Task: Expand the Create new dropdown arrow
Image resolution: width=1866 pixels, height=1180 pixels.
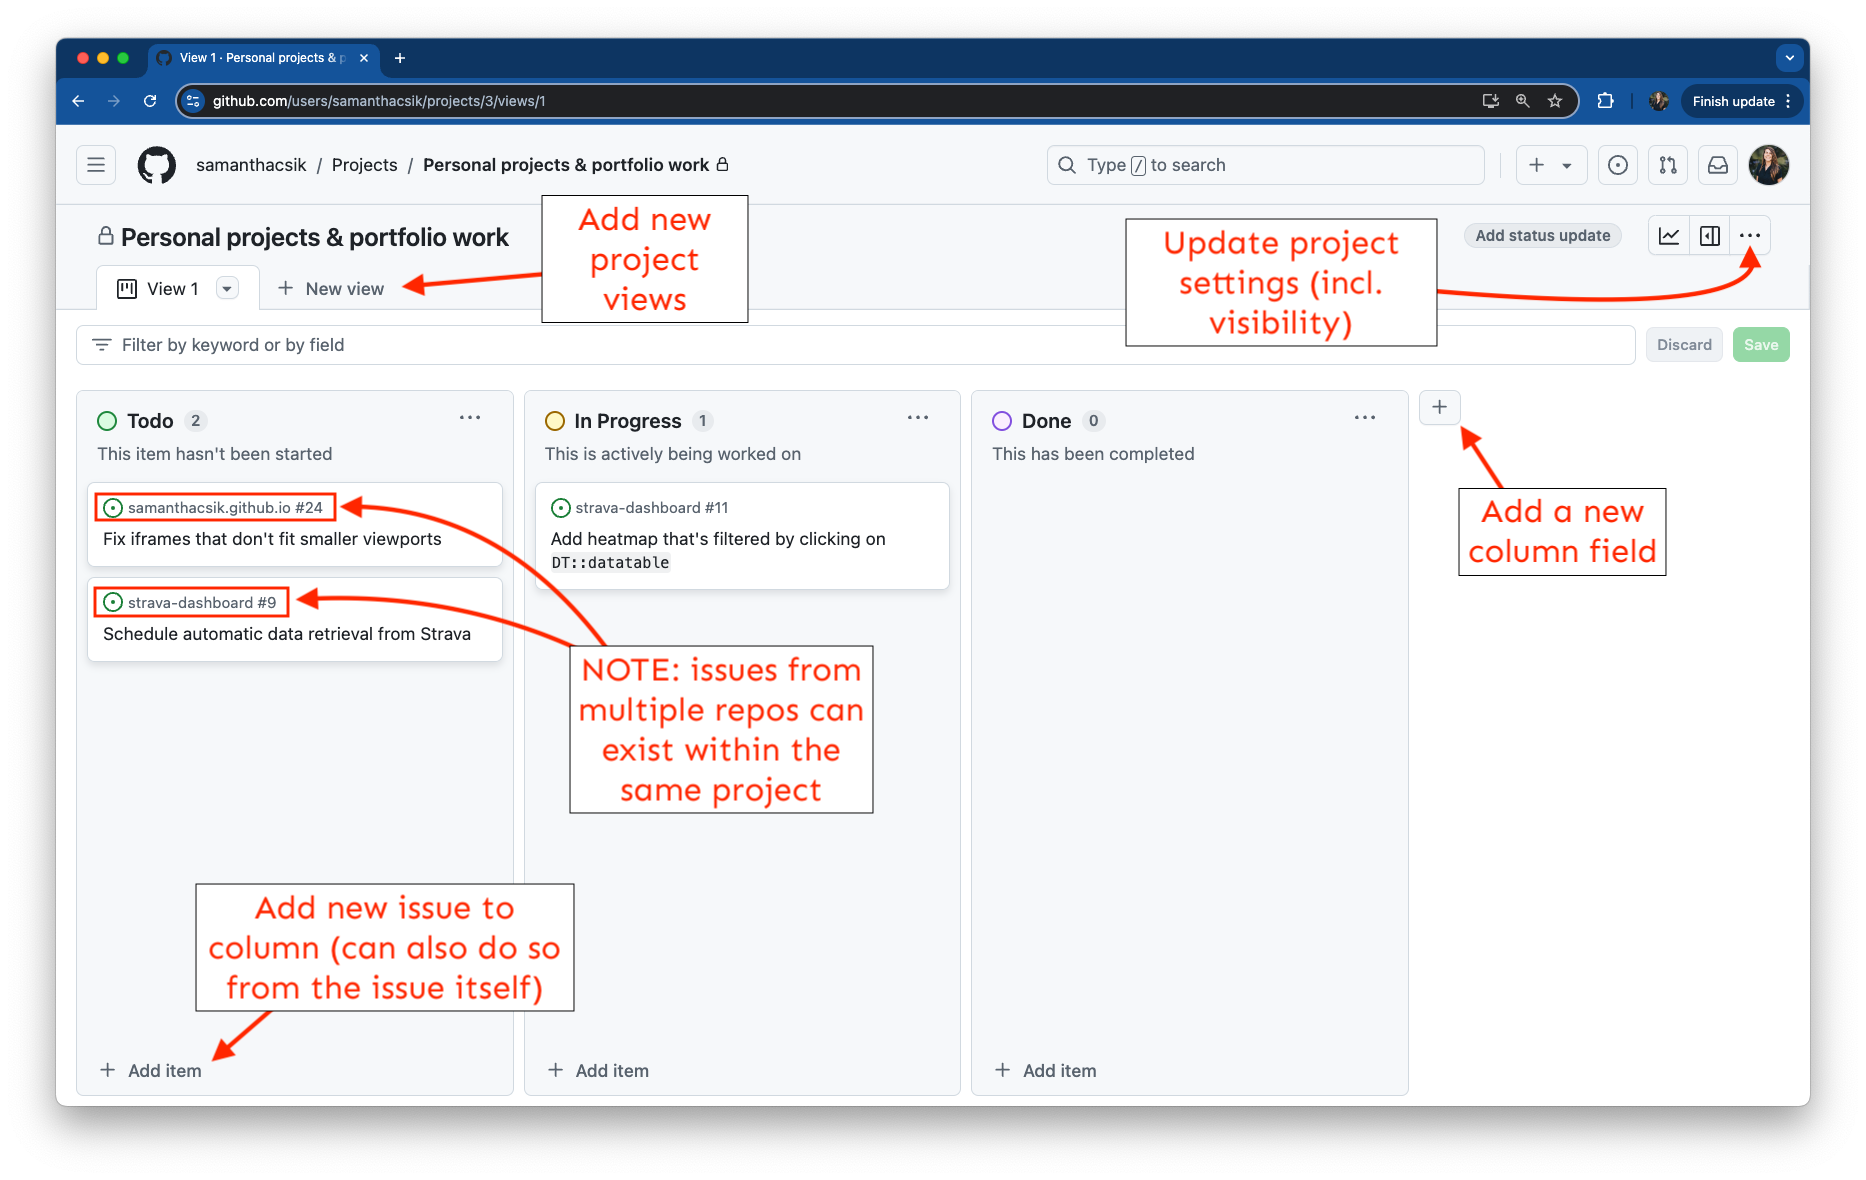Action: pos(1567,166)
